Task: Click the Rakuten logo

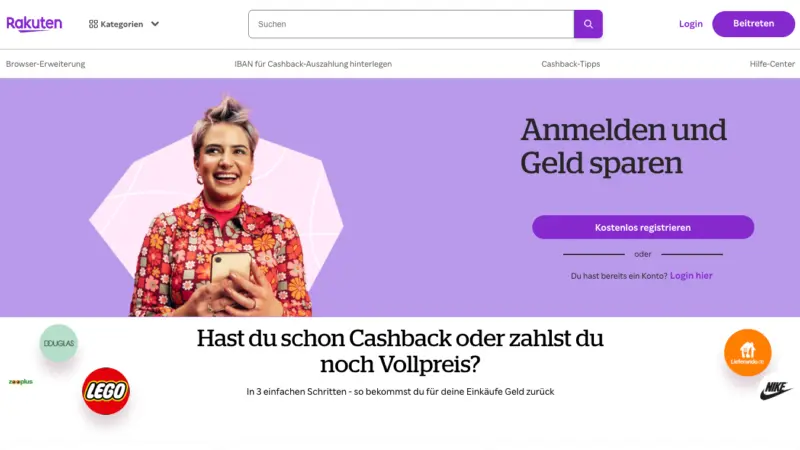Action: [34, 23]
